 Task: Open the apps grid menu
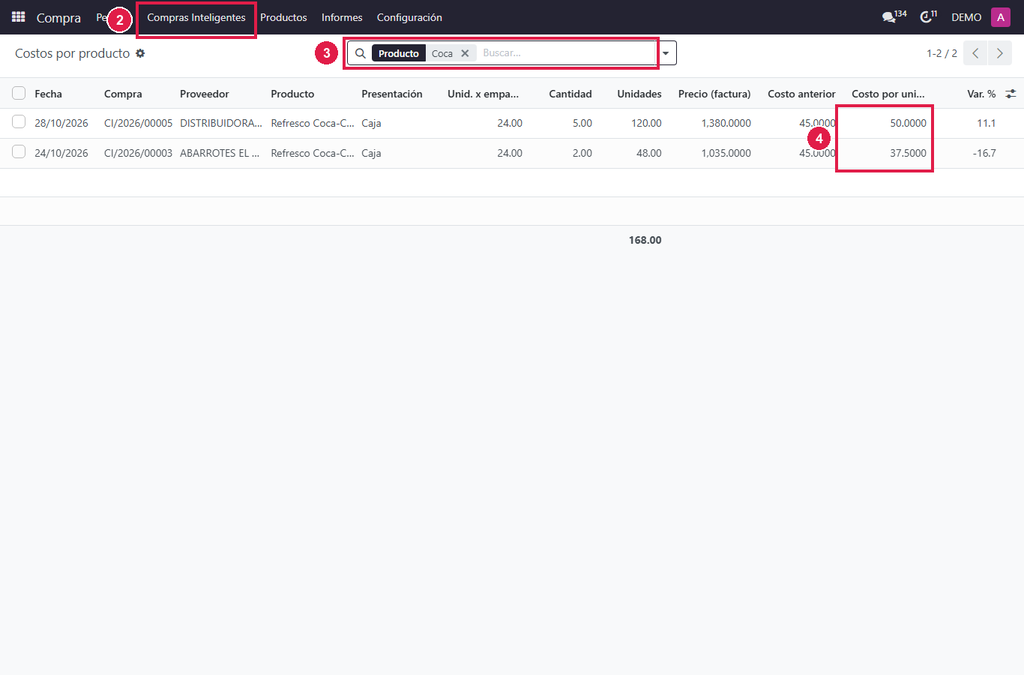(x=18, y=17)
